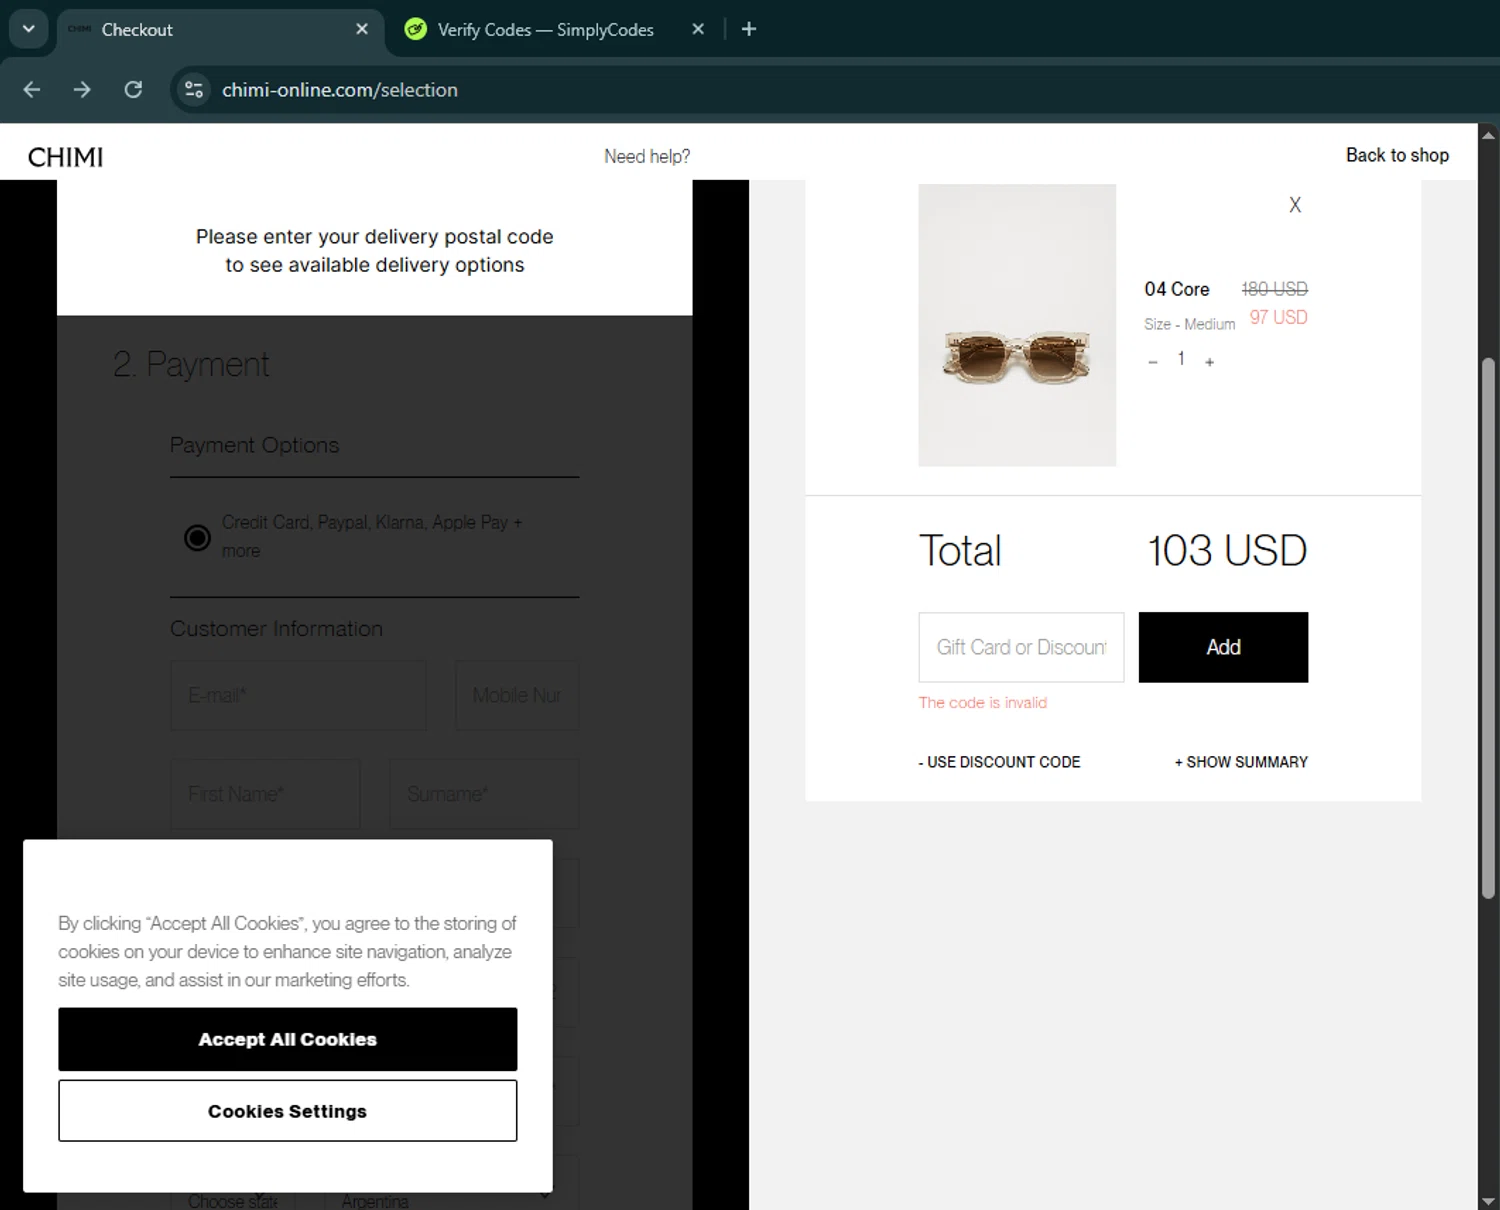Image resolution: width=1500 pixels, height=1210 pixels.
Task: Click the scrollbar down arrow
Action: 1488,1200
